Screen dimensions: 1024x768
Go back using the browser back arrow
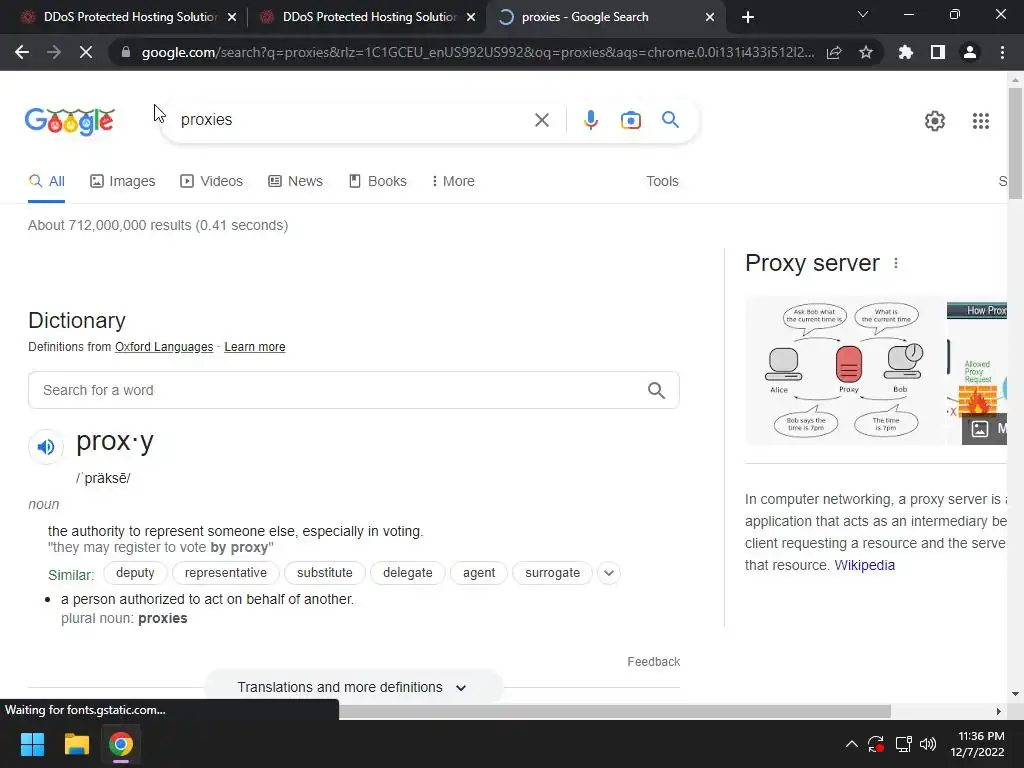point(22,52)
